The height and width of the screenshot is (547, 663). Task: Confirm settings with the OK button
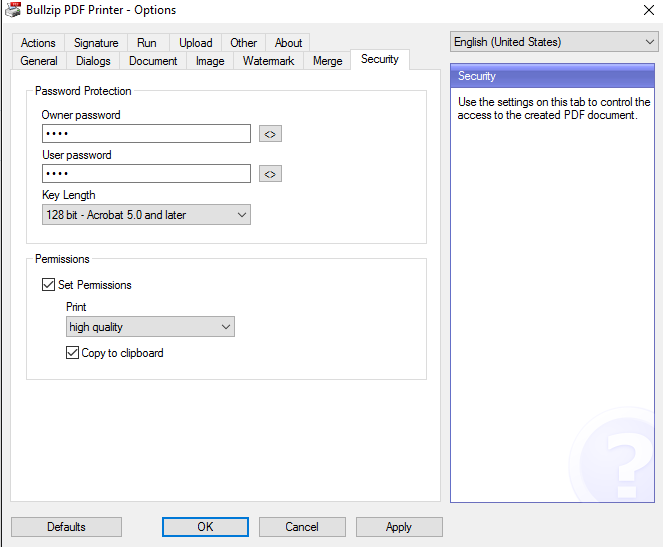(205, 527)
